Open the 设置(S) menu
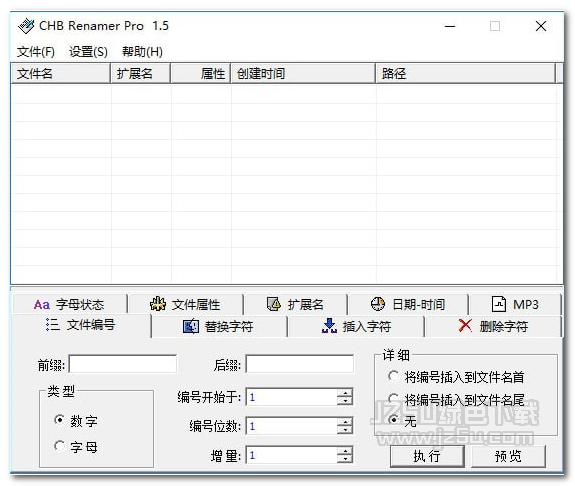Screen dimensions: 575x486 [x=88, y=52]
